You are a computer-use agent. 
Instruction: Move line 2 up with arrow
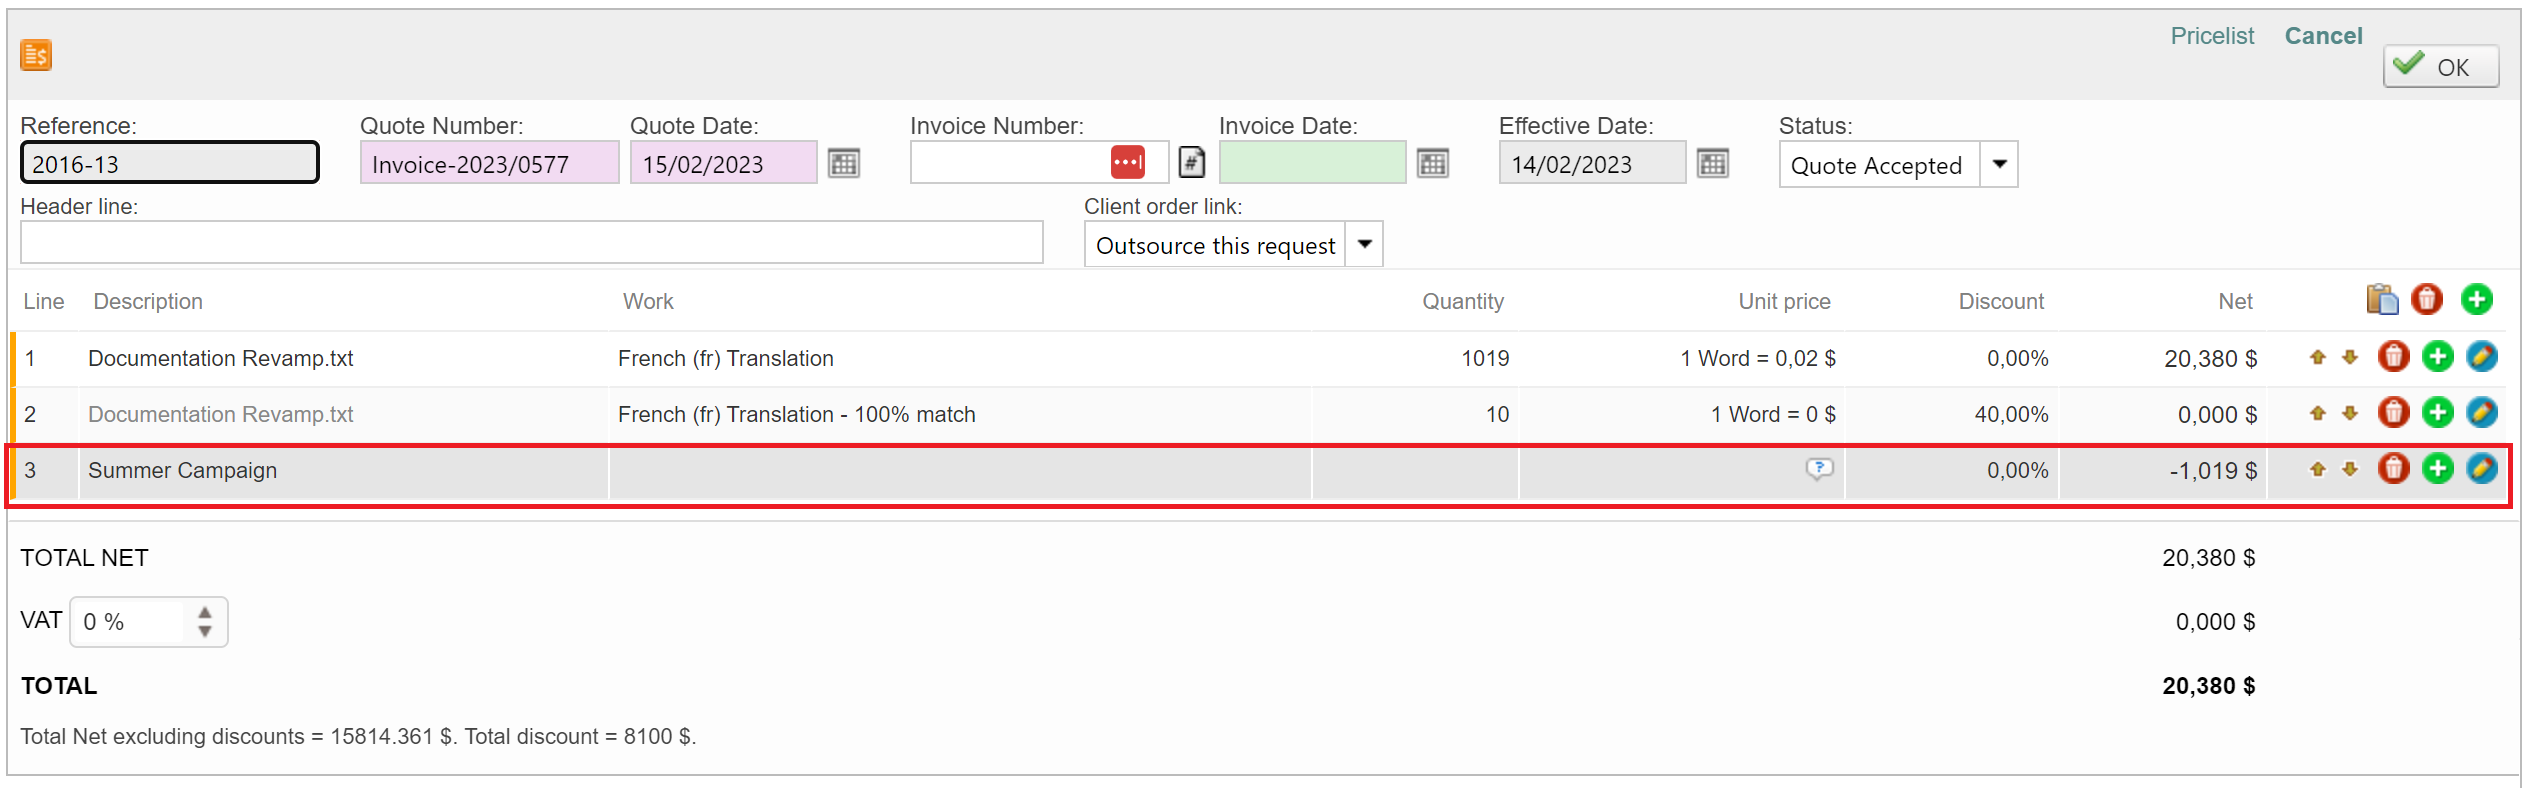(x=2317, y=413)
